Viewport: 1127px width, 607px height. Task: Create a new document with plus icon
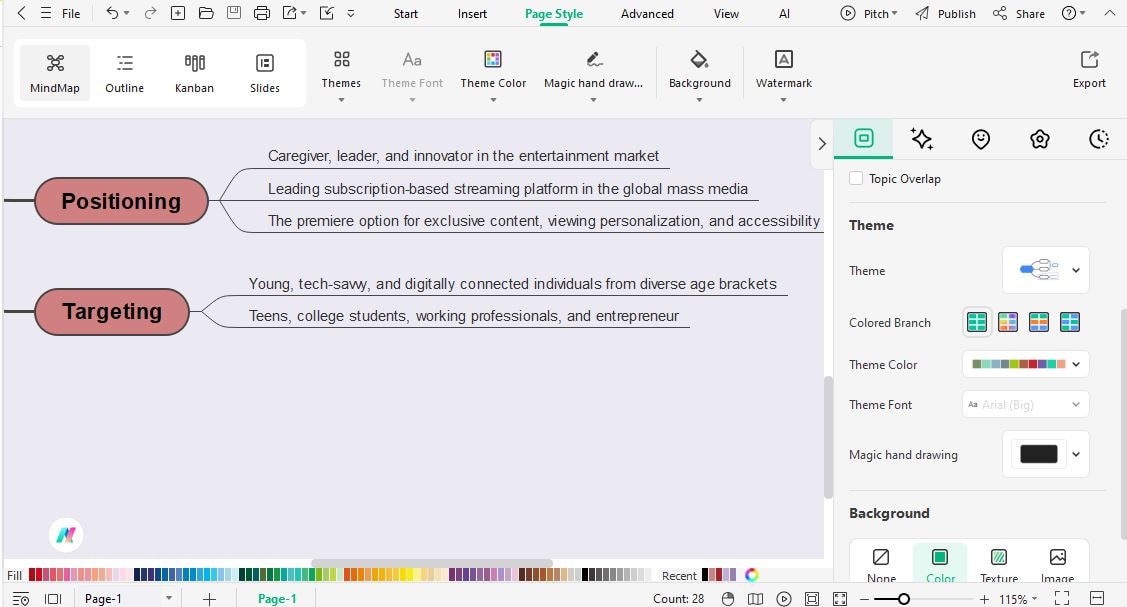(178, 13)
